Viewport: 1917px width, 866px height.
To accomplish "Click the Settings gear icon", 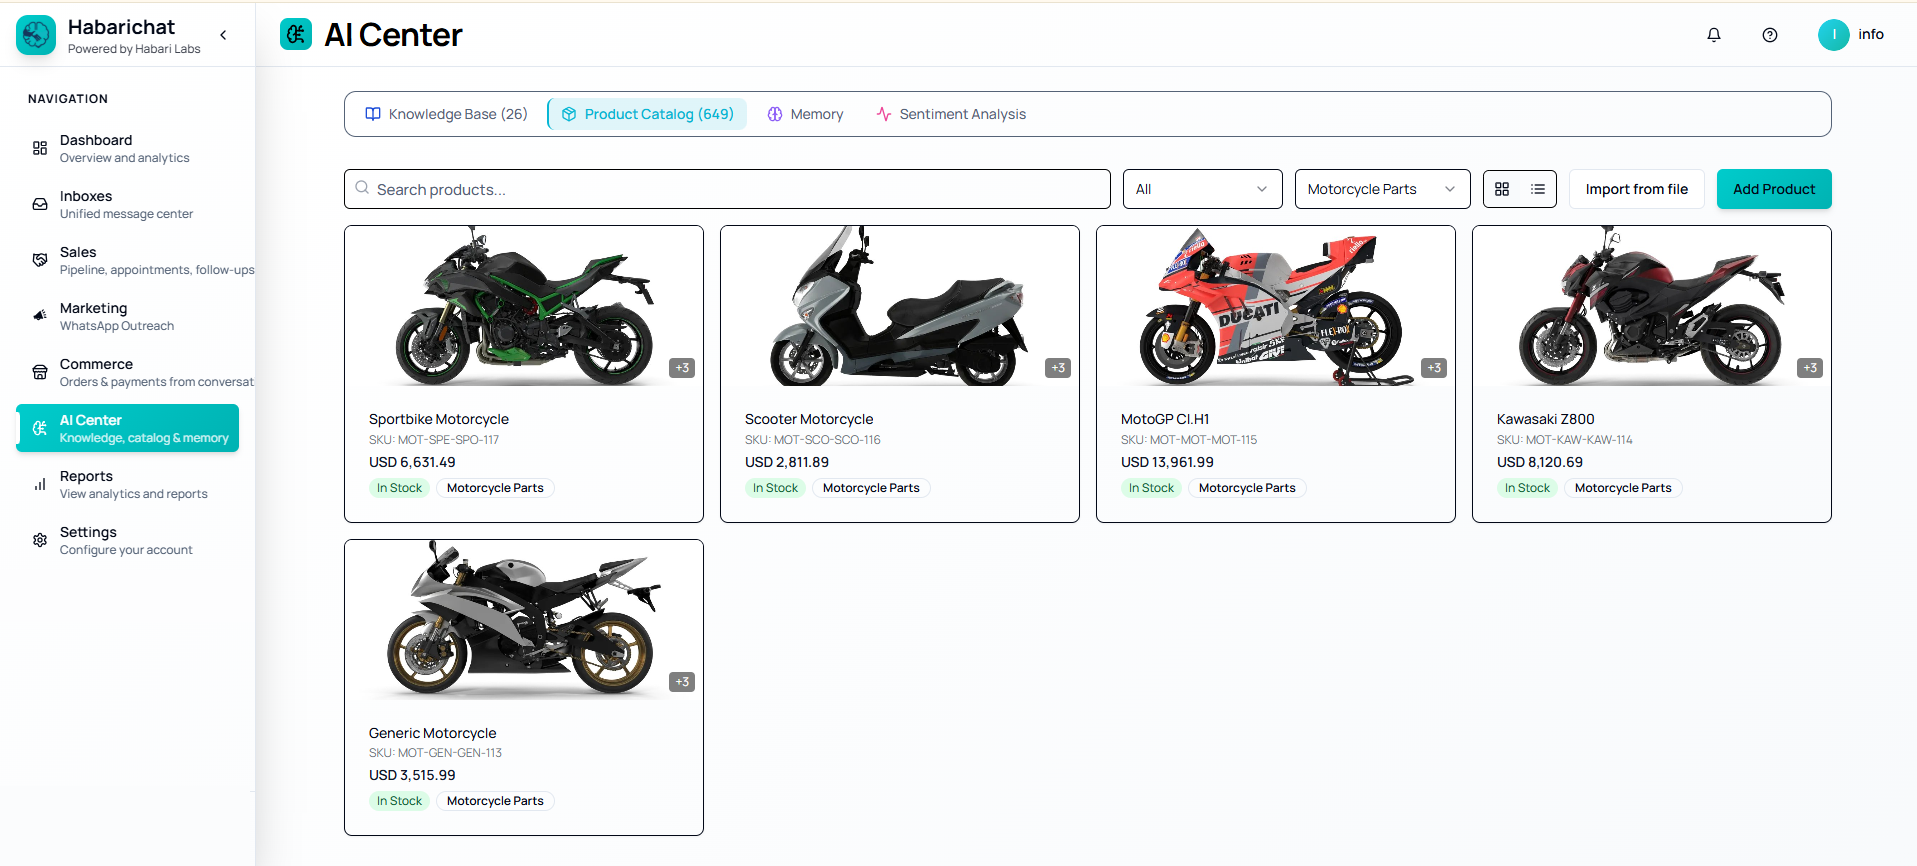I will [x=40, y=540].
